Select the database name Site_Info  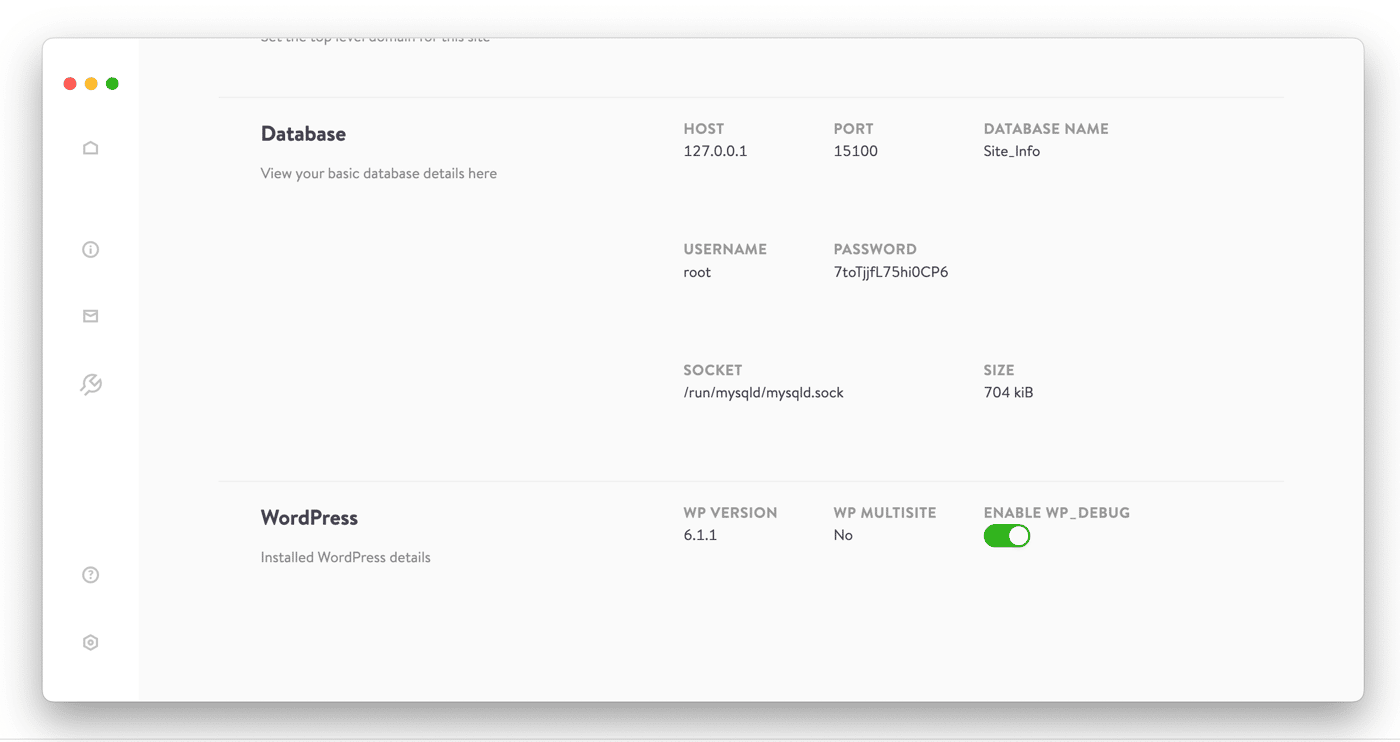[1011, 151]
